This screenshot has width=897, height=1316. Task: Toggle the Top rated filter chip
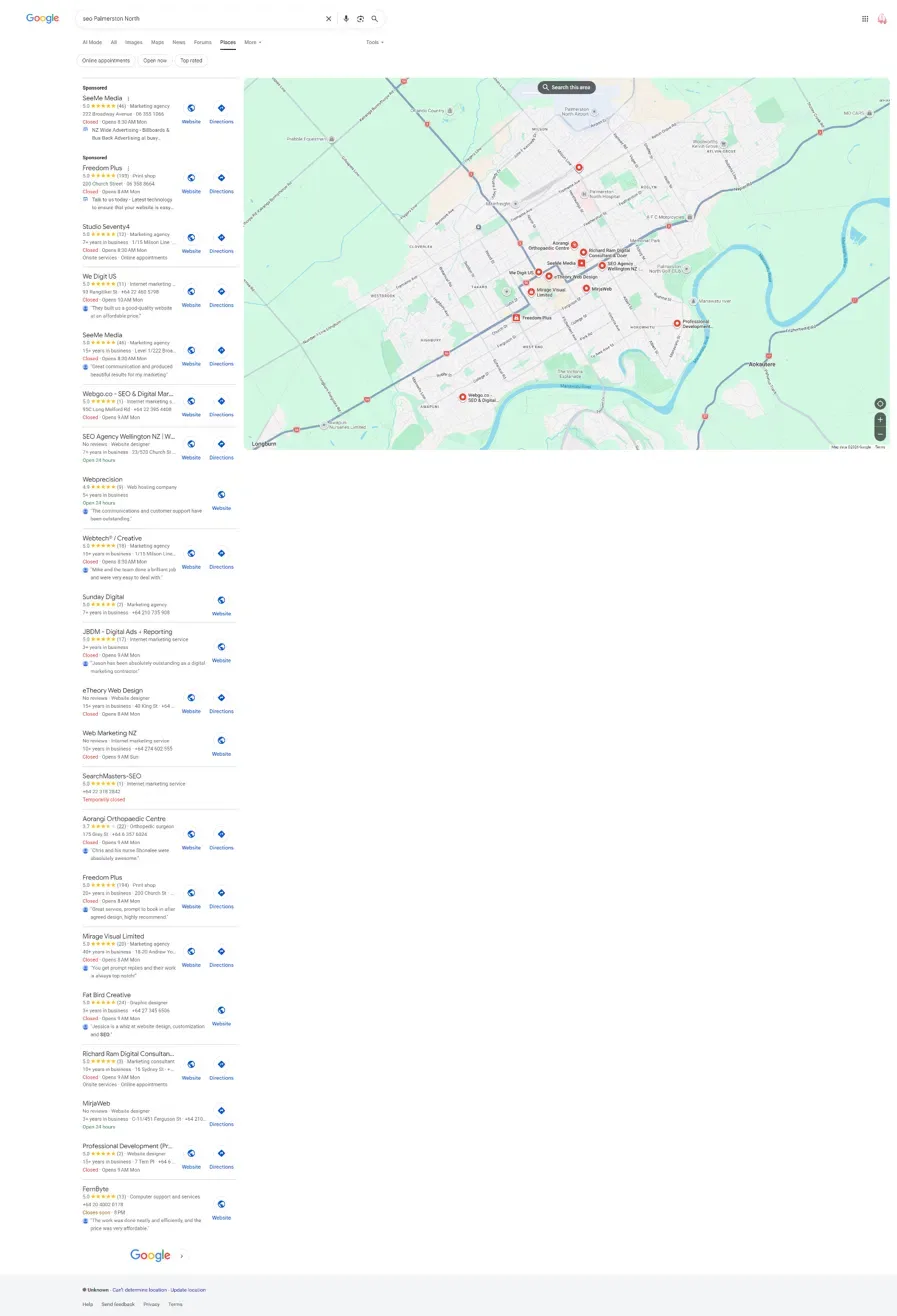point(191,60)
